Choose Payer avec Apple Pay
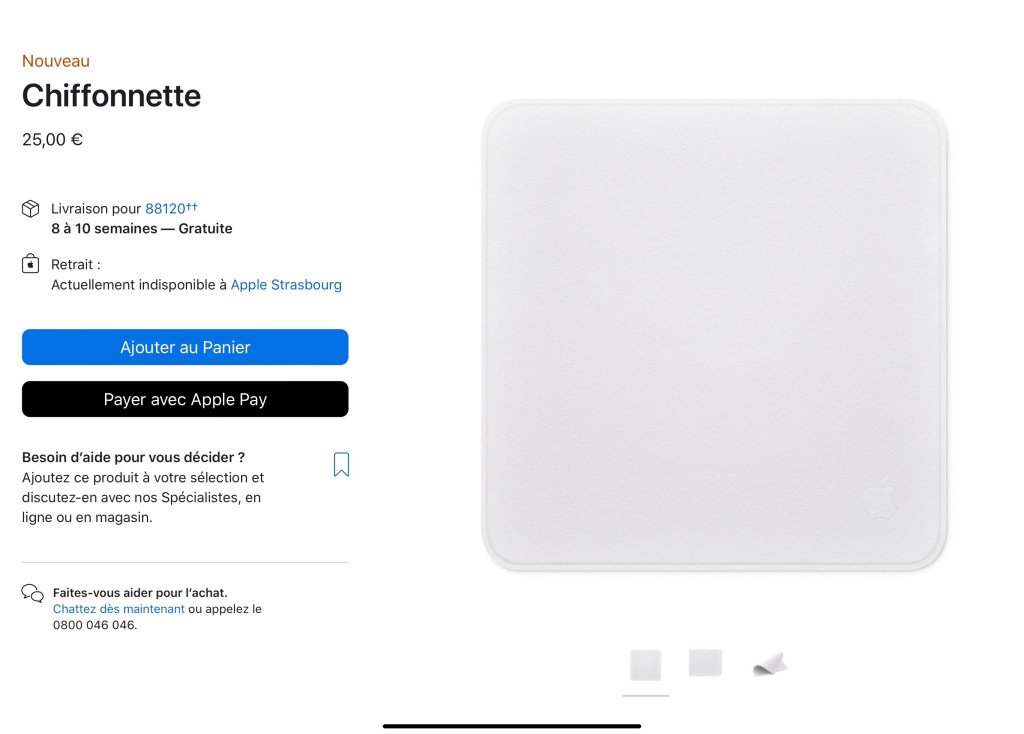 coord(185,399)
